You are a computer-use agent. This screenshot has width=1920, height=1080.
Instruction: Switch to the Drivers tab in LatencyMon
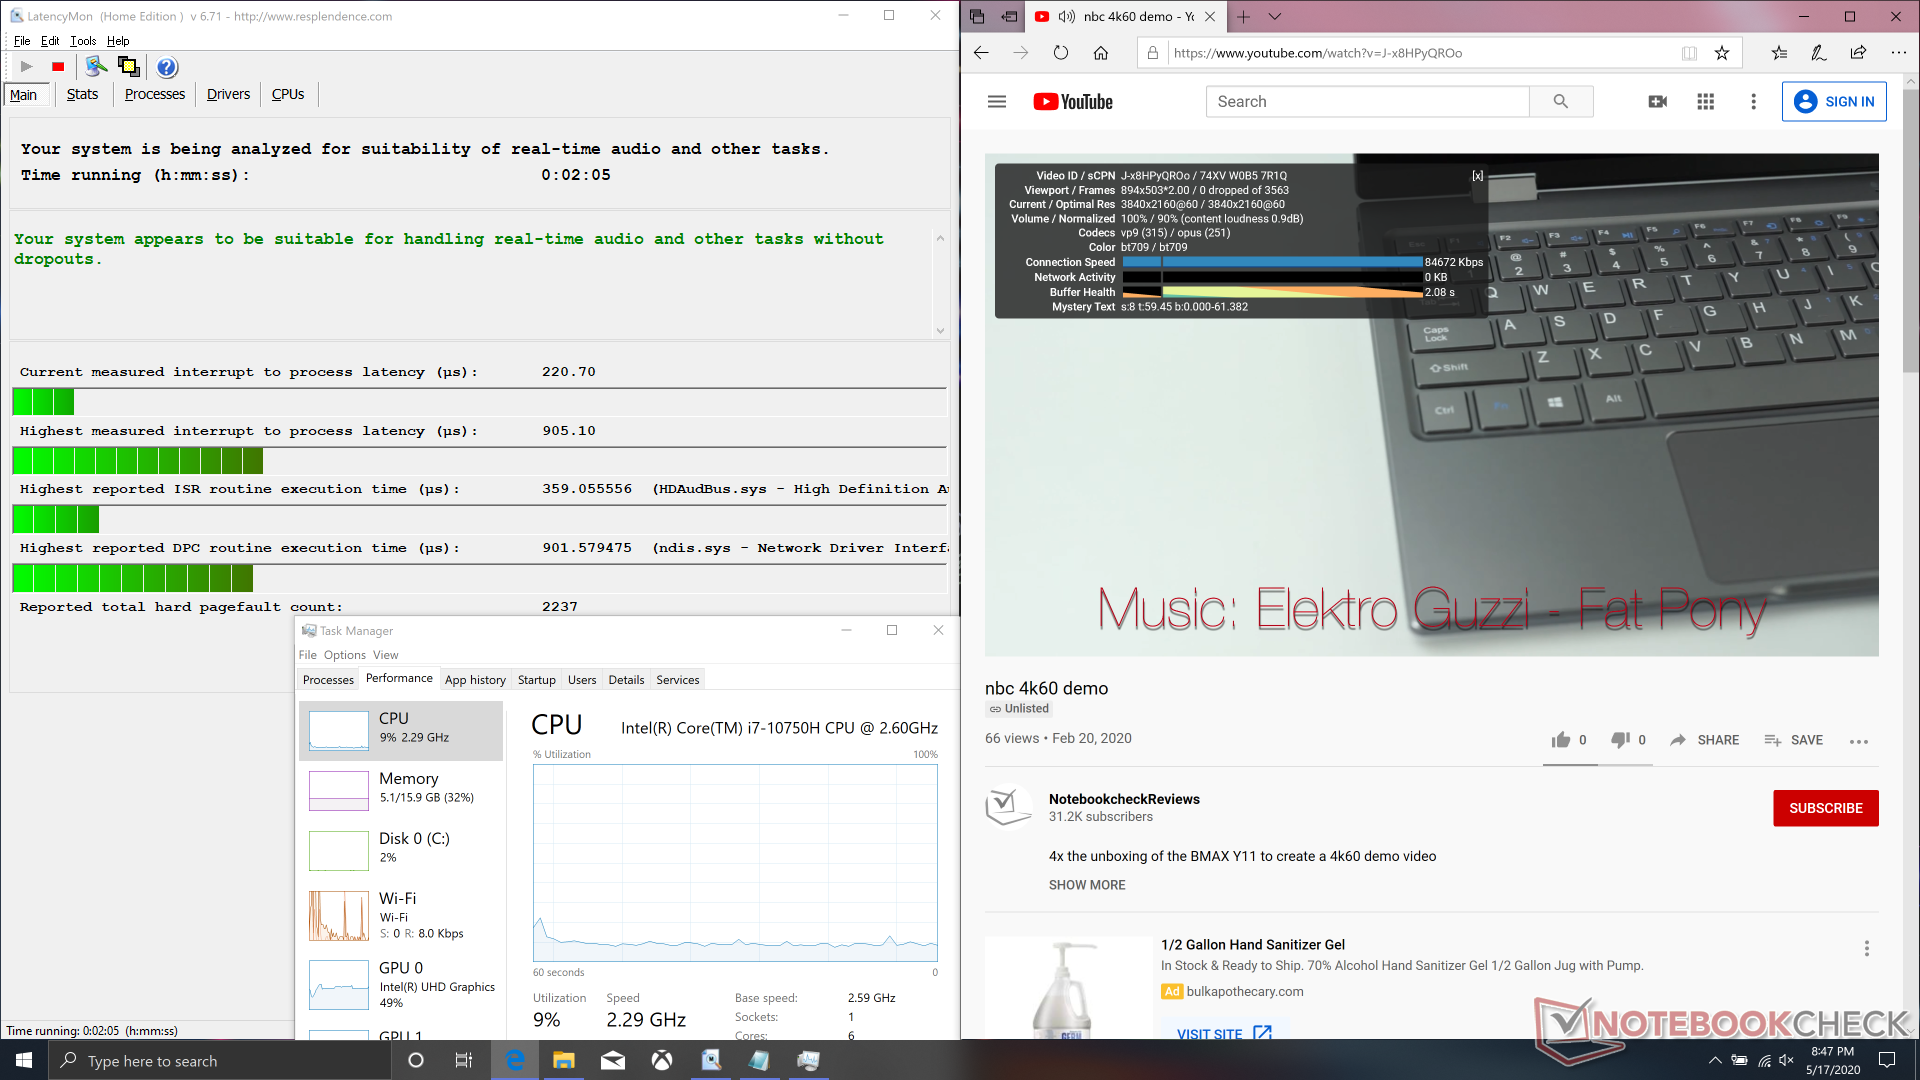[x=228, y=94]
